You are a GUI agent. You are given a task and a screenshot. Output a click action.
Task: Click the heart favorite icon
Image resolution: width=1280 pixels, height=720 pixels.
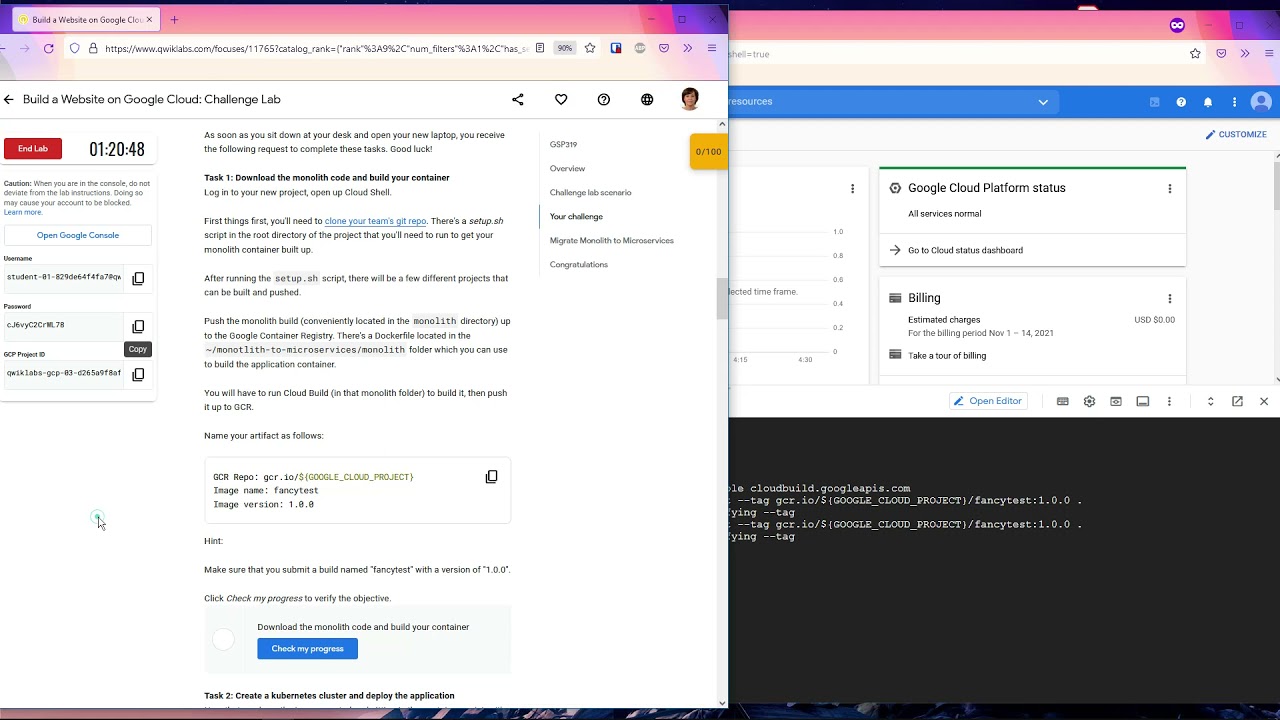point(561,99)
